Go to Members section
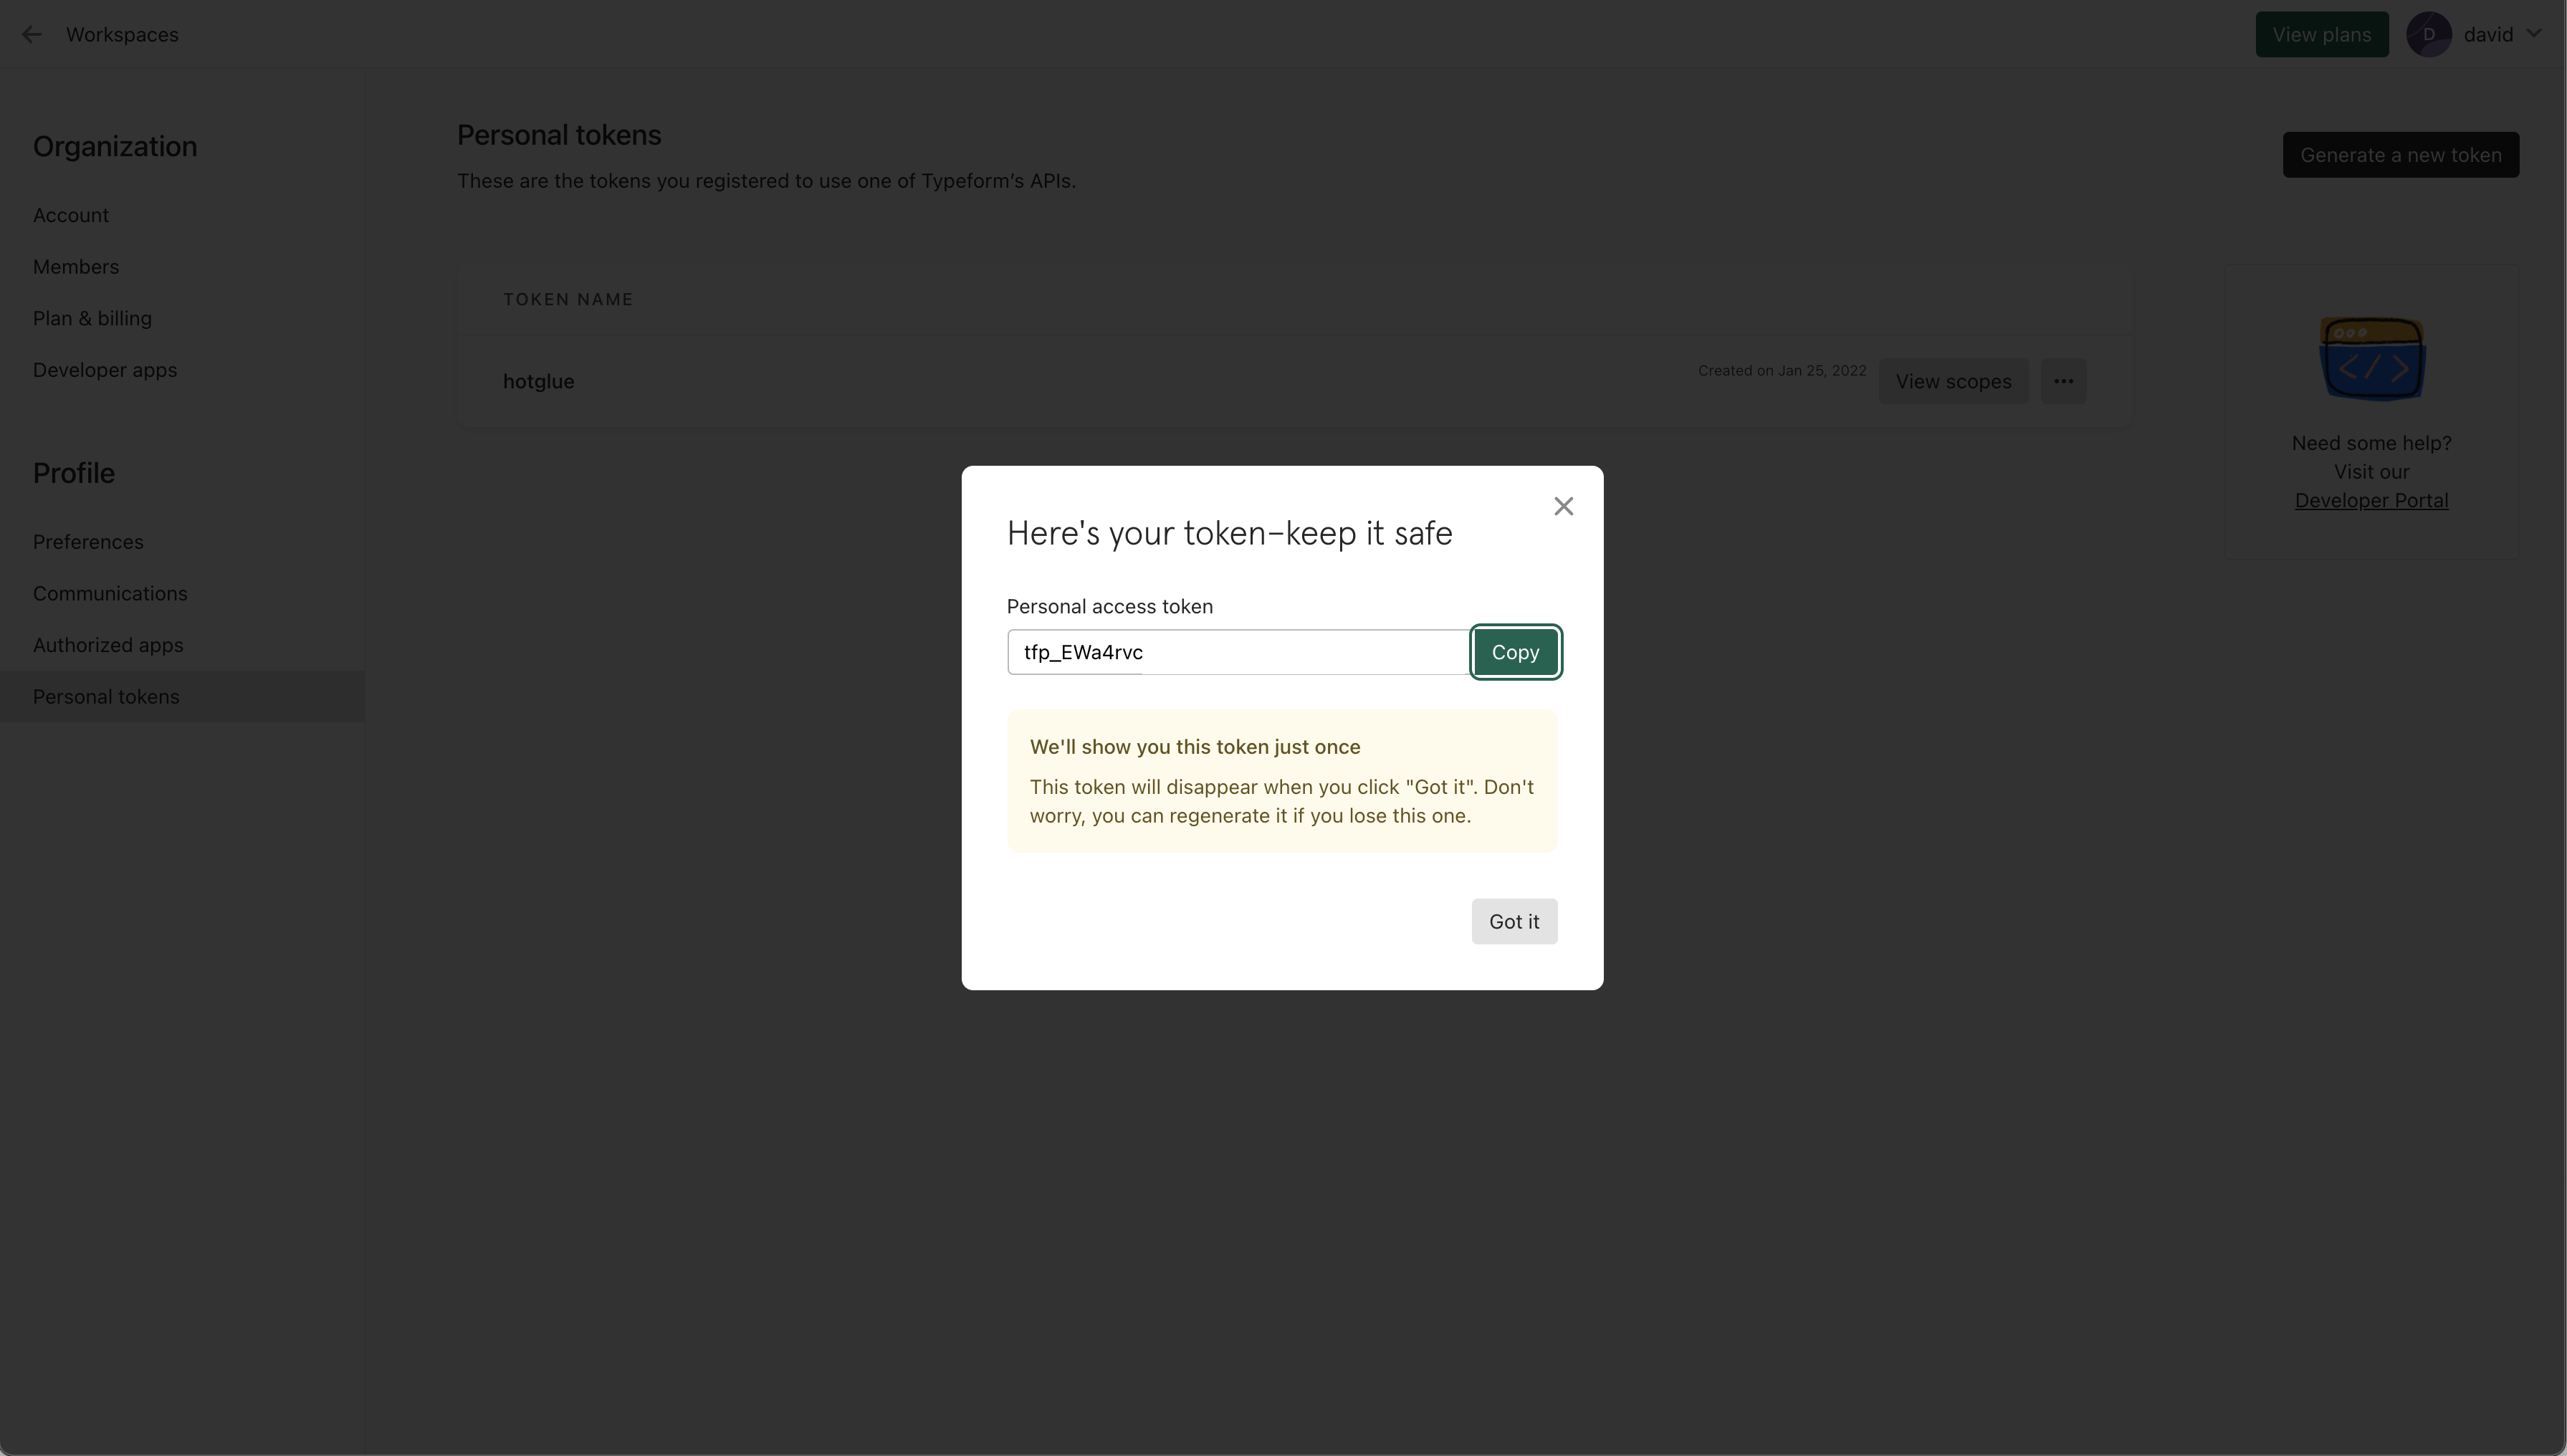Screen dimensions: 2567x1456 [76, 267]
